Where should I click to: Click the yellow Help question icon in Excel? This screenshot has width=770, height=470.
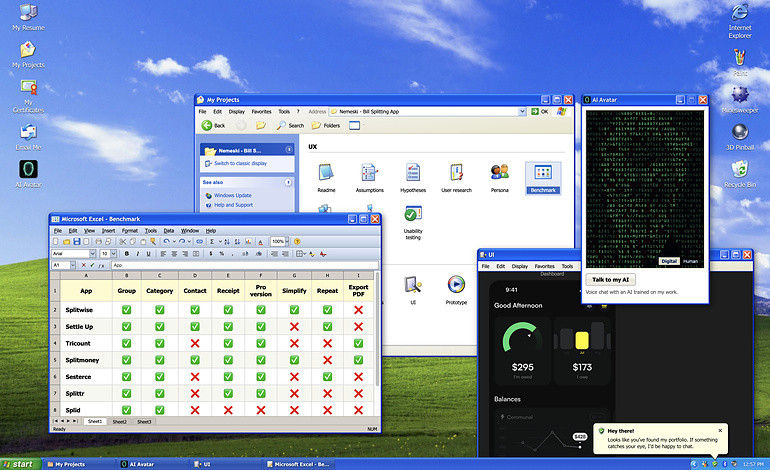click(297, 242)
